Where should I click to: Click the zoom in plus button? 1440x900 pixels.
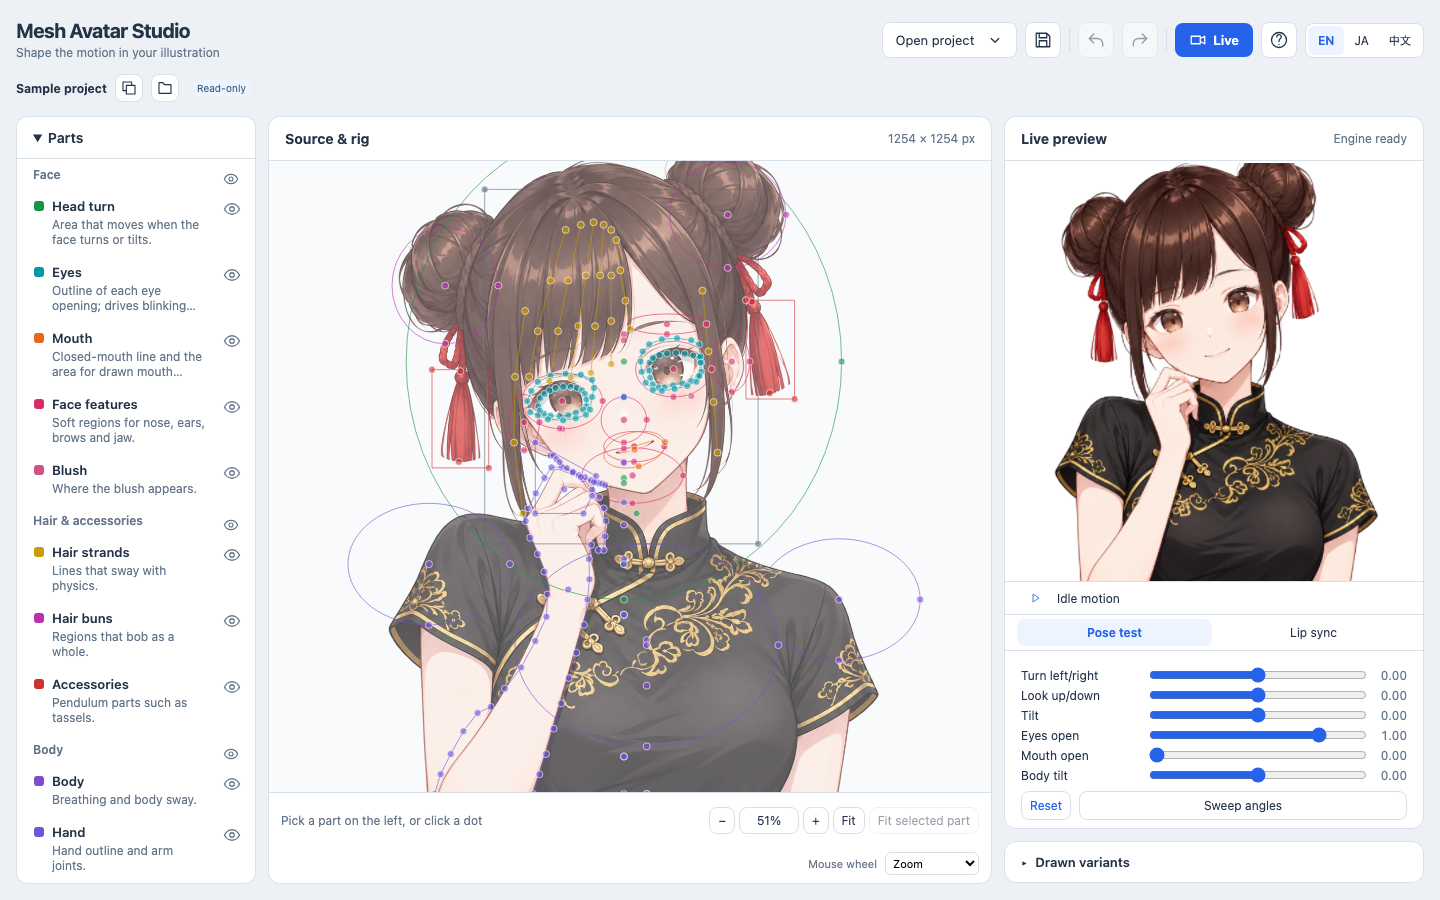[x=816, y=821]
